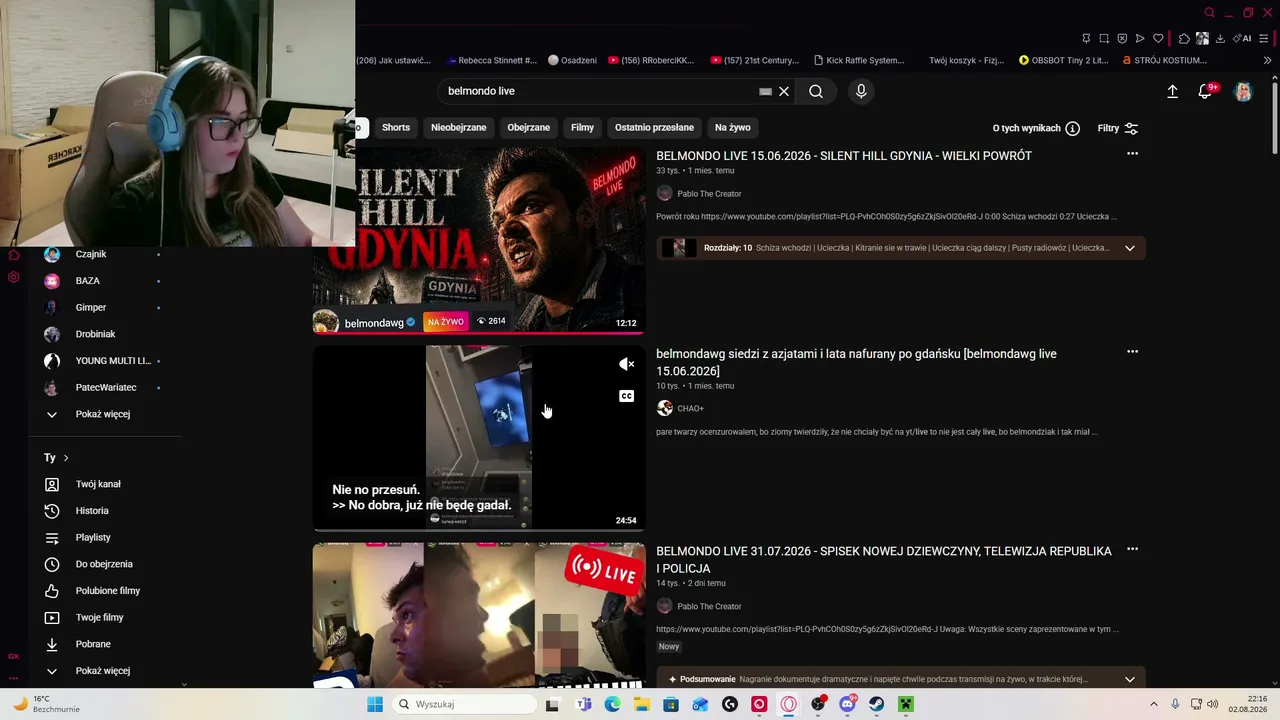Show more bookmarks with the double chevron

point(1267,60)
